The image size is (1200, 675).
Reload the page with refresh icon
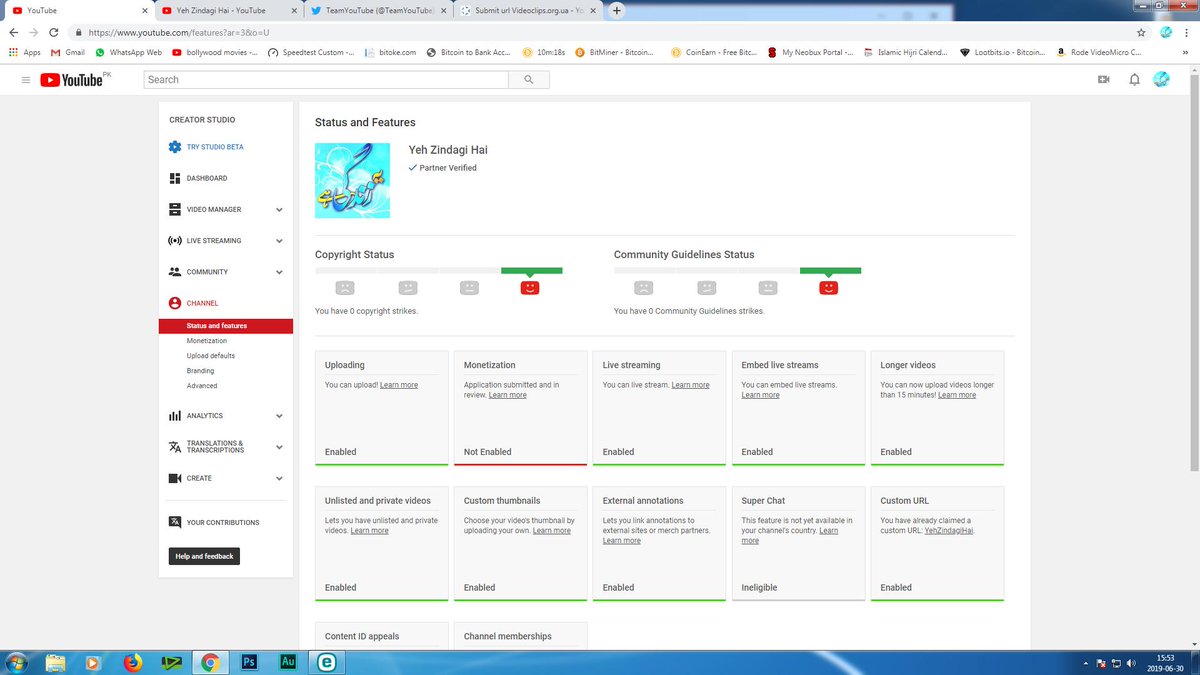pos(56,32)
